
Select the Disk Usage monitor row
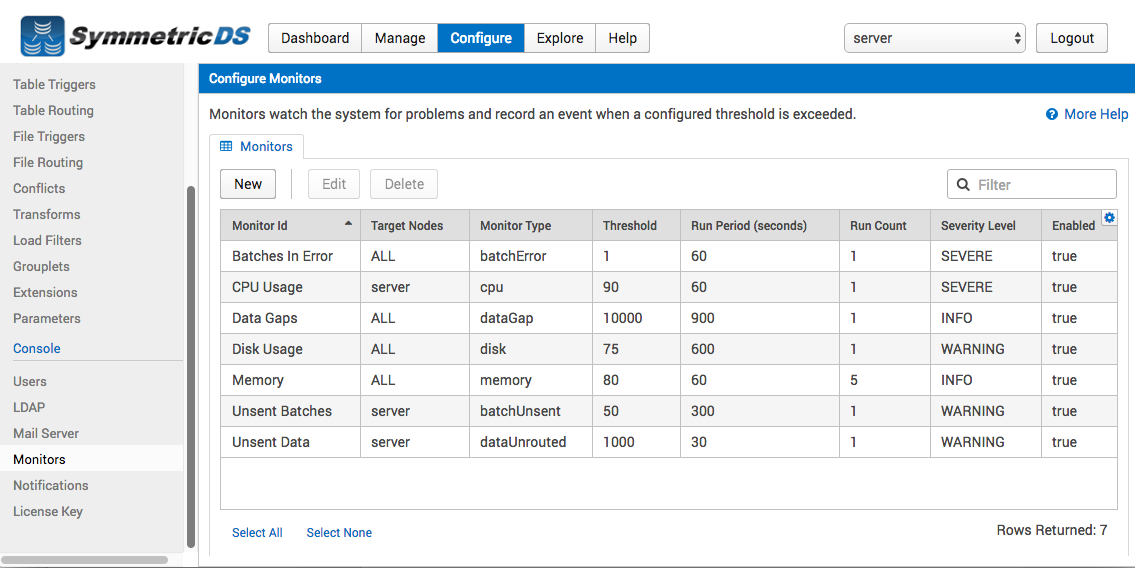point(669,349)
